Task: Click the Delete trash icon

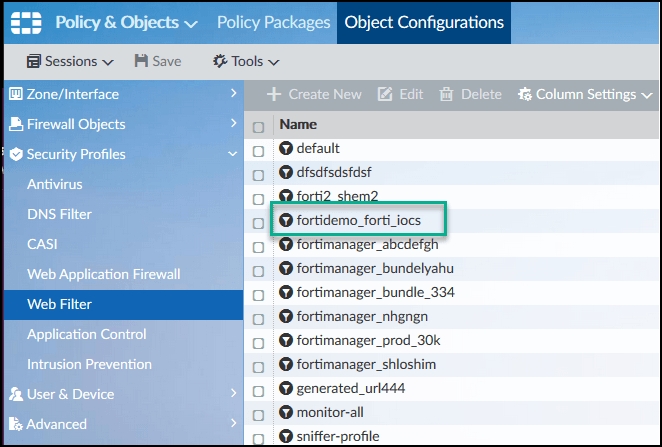Action: click(x=447, y=94)
